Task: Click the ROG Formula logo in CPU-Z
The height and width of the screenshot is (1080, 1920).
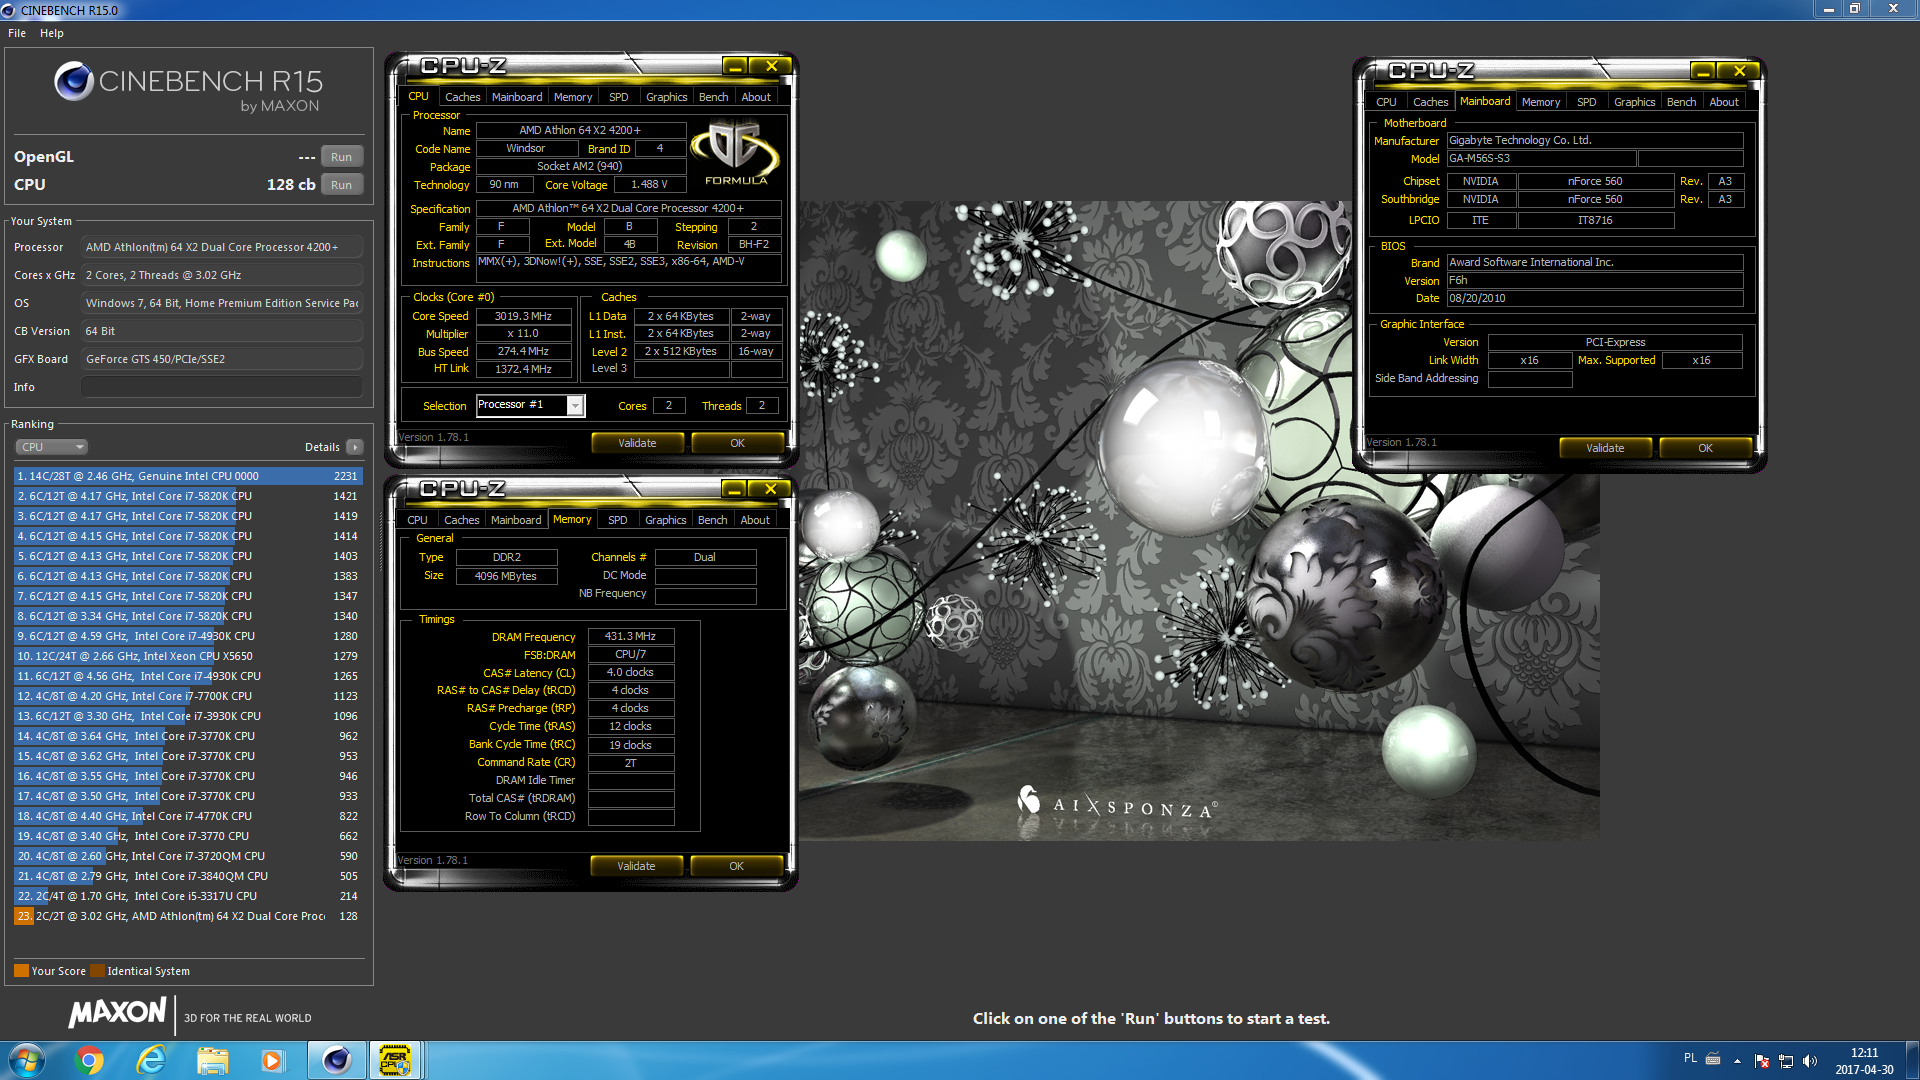Action: coord(736,153)
